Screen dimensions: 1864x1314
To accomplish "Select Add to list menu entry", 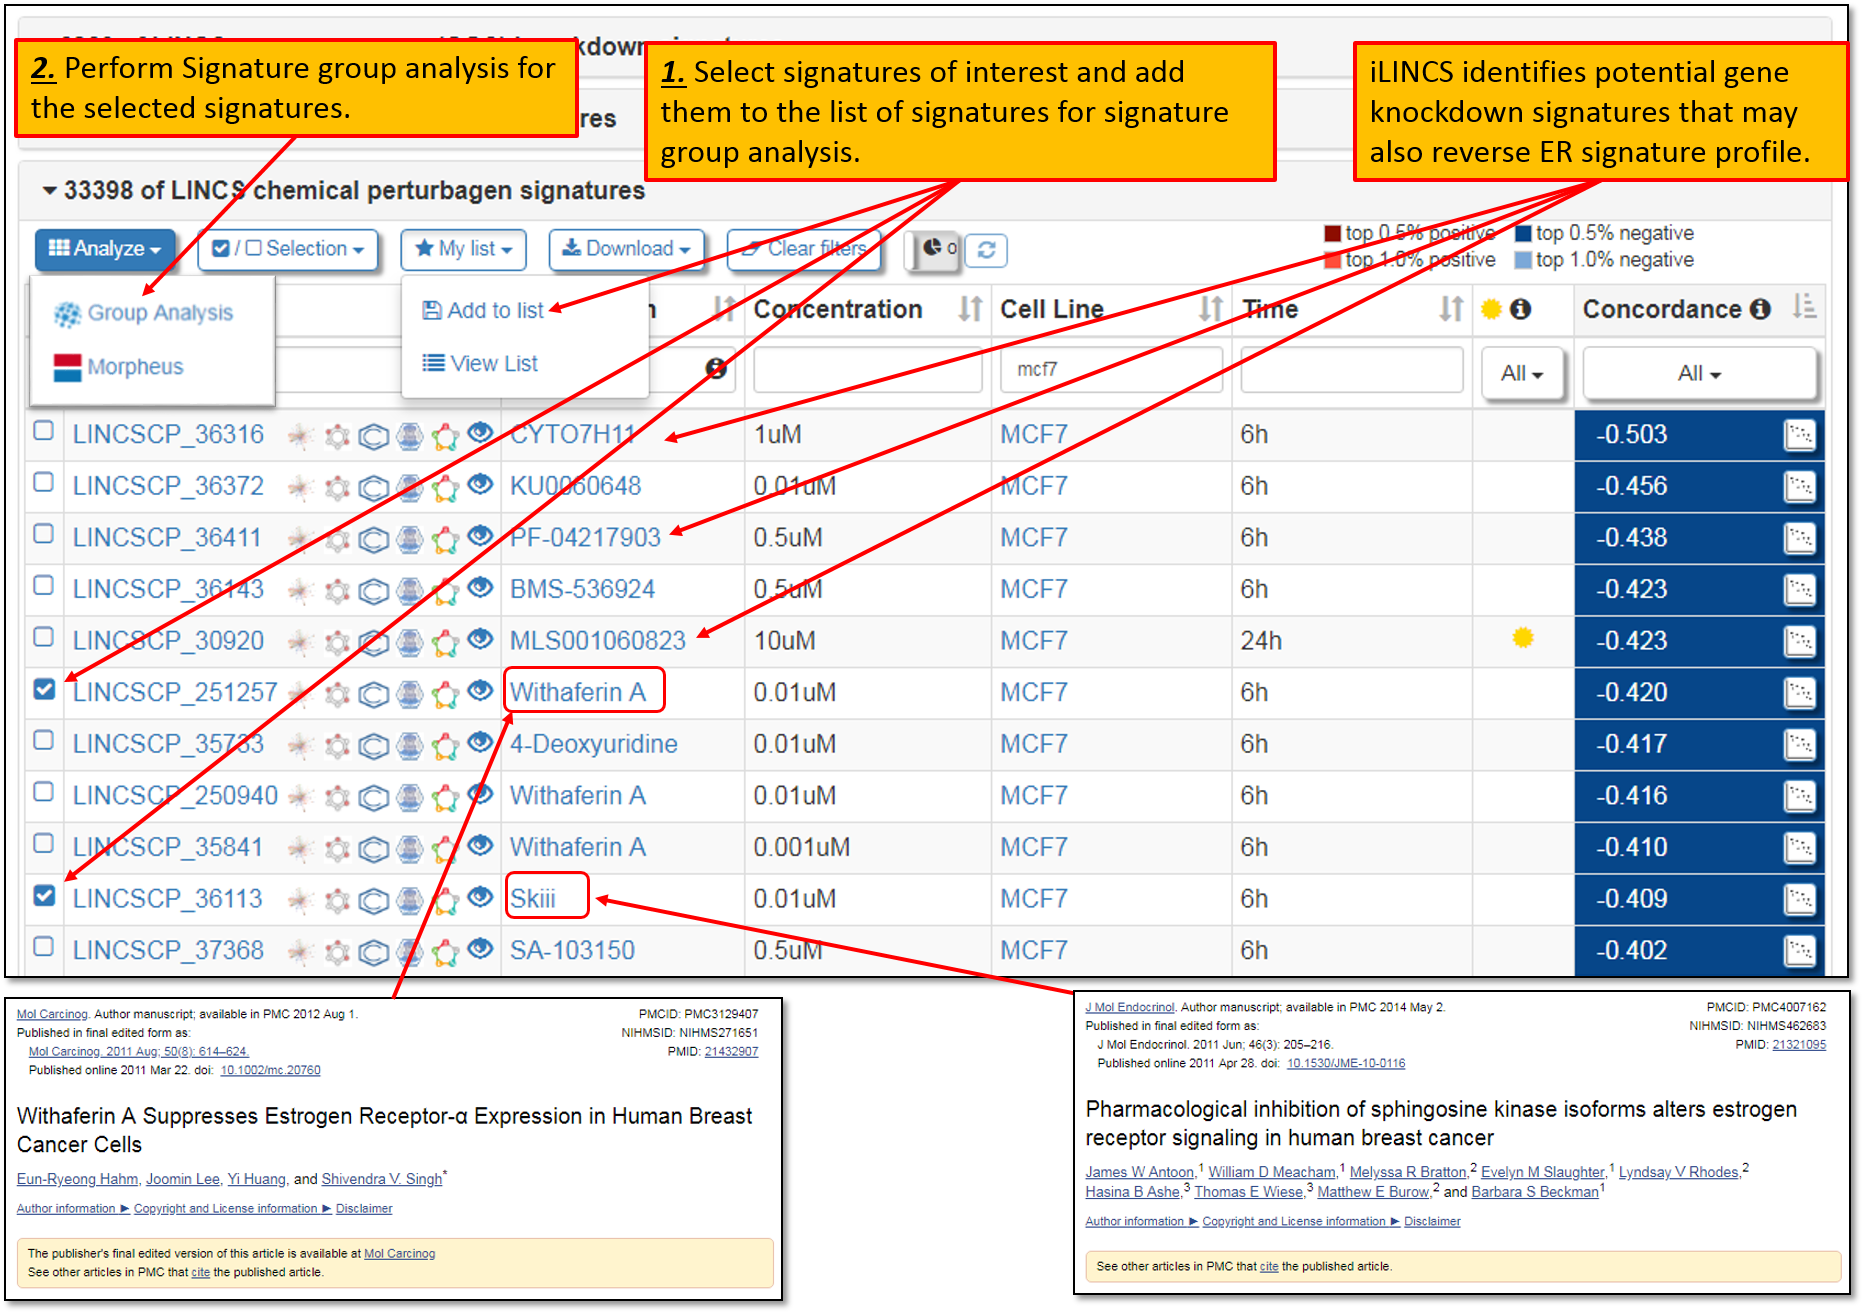I will tap(494, 311).
